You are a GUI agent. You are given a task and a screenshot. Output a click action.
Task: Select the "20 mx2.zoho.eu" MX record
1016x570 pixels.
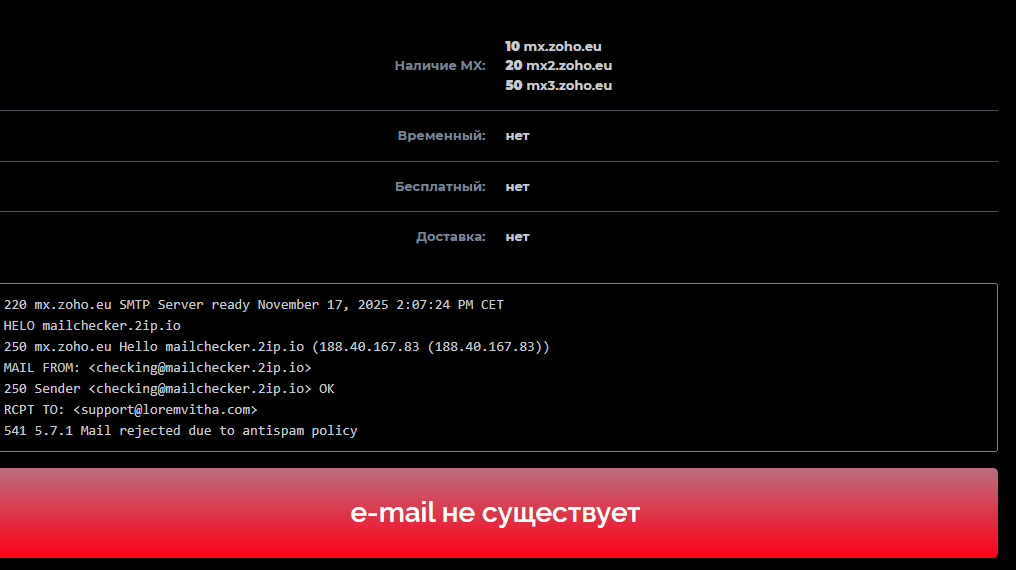pyautogui.click(x=558, y=66)
